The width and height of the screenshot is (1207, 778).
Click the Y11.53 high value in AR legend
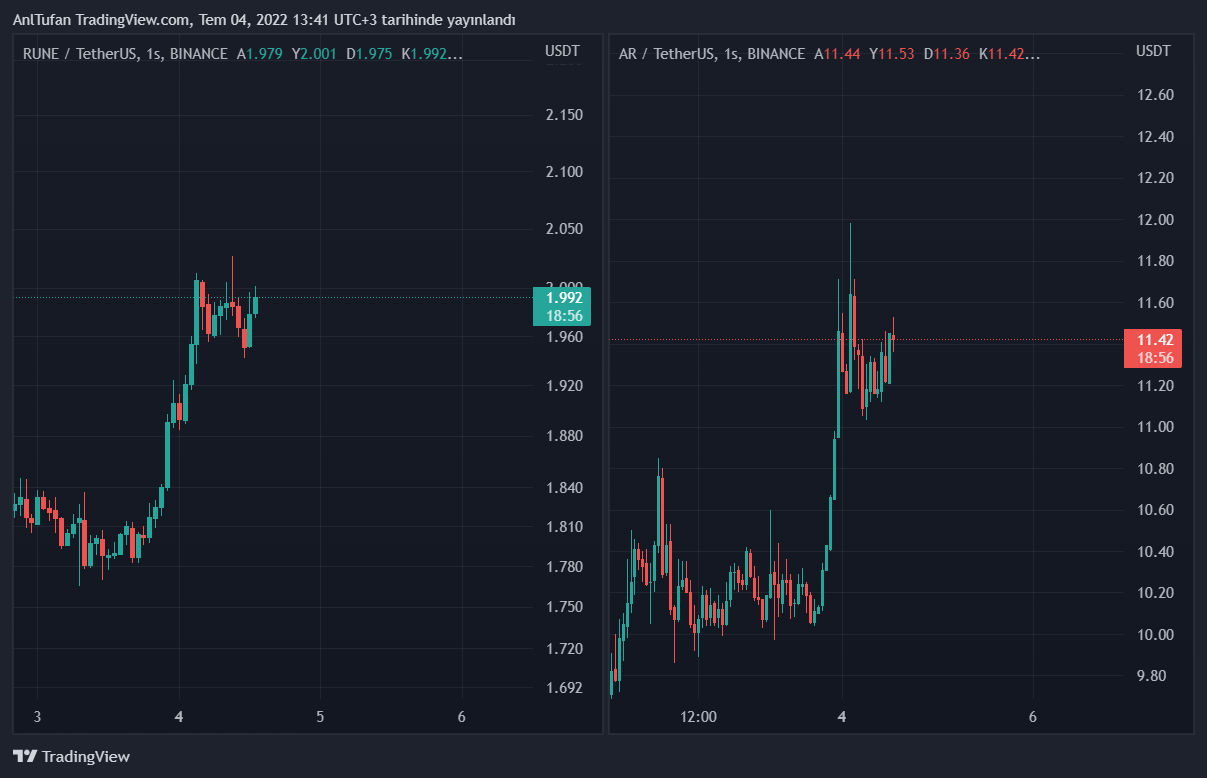[x=891, y=54]
